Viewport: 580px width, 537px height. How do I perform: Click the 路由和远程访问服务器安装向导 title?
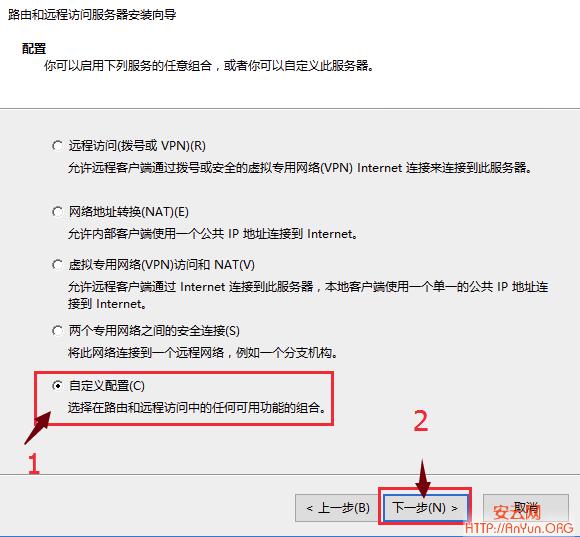[x=92, y=15]
